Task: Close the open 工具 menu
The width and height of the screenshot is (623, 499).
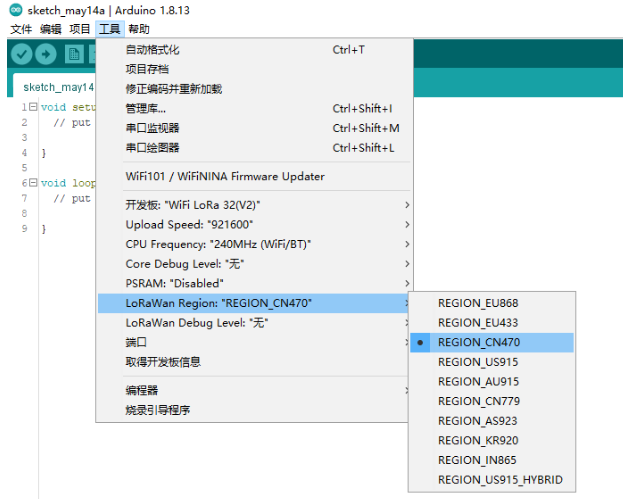Action: [110, 29]
